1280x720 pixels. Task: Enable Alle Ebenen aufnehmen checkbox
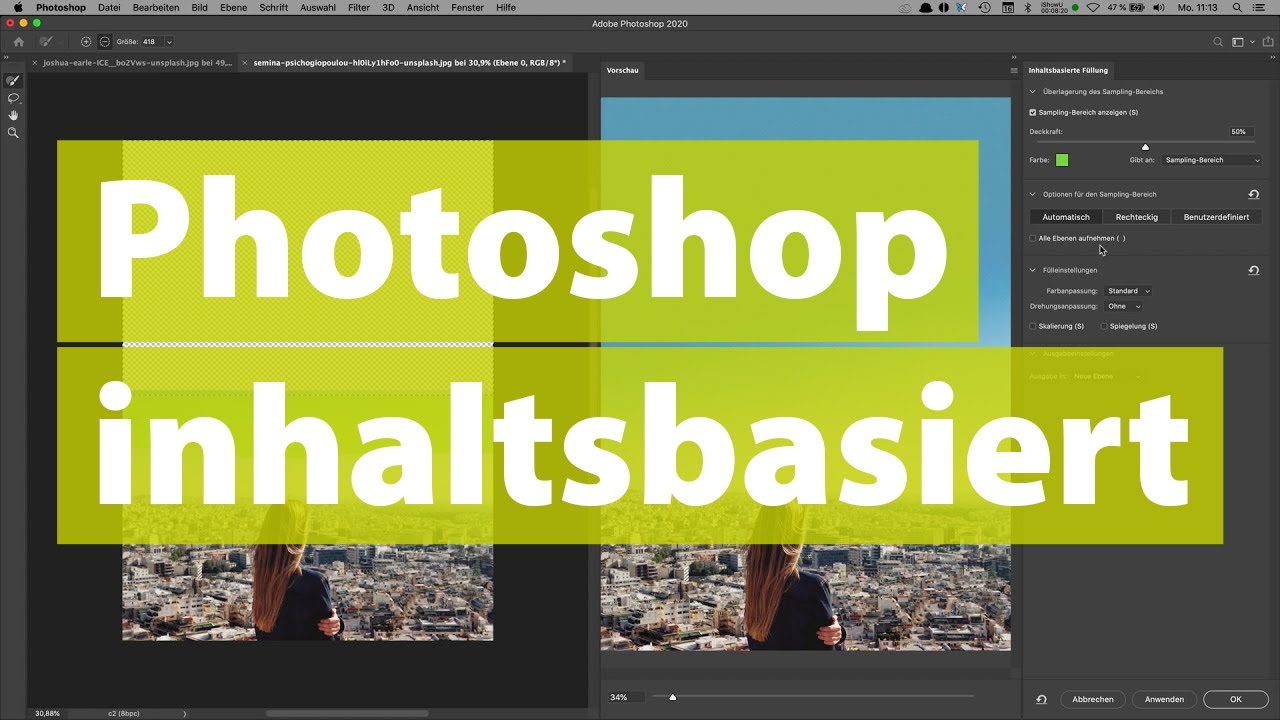pyautogui.click(x=1033, y=238)
